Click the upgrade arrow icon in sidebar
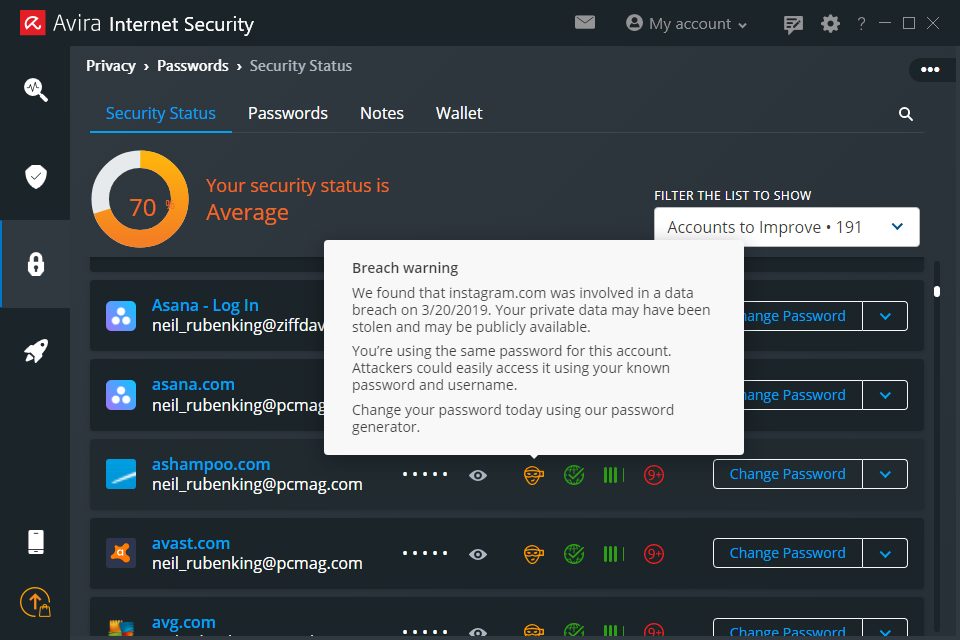960x640 pixels. [x=36, y=603]
